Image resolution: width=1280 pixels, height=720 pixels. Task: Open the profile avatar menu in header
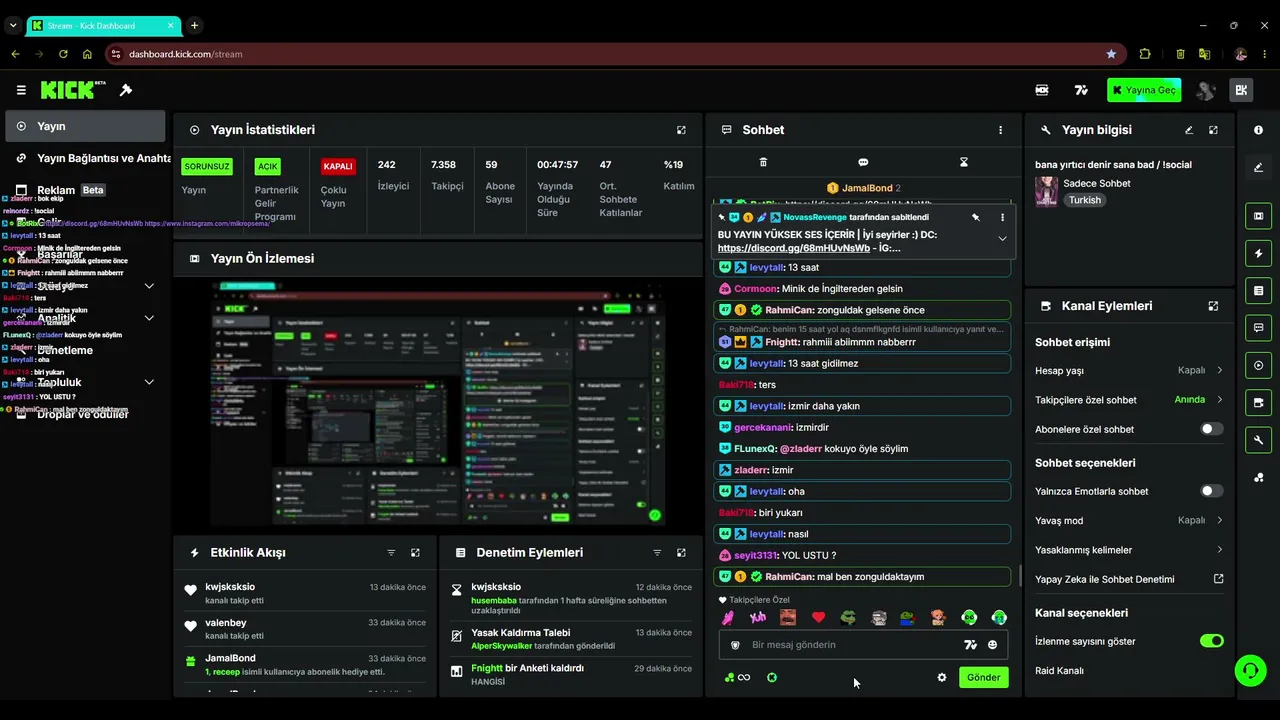[1206, 90]
